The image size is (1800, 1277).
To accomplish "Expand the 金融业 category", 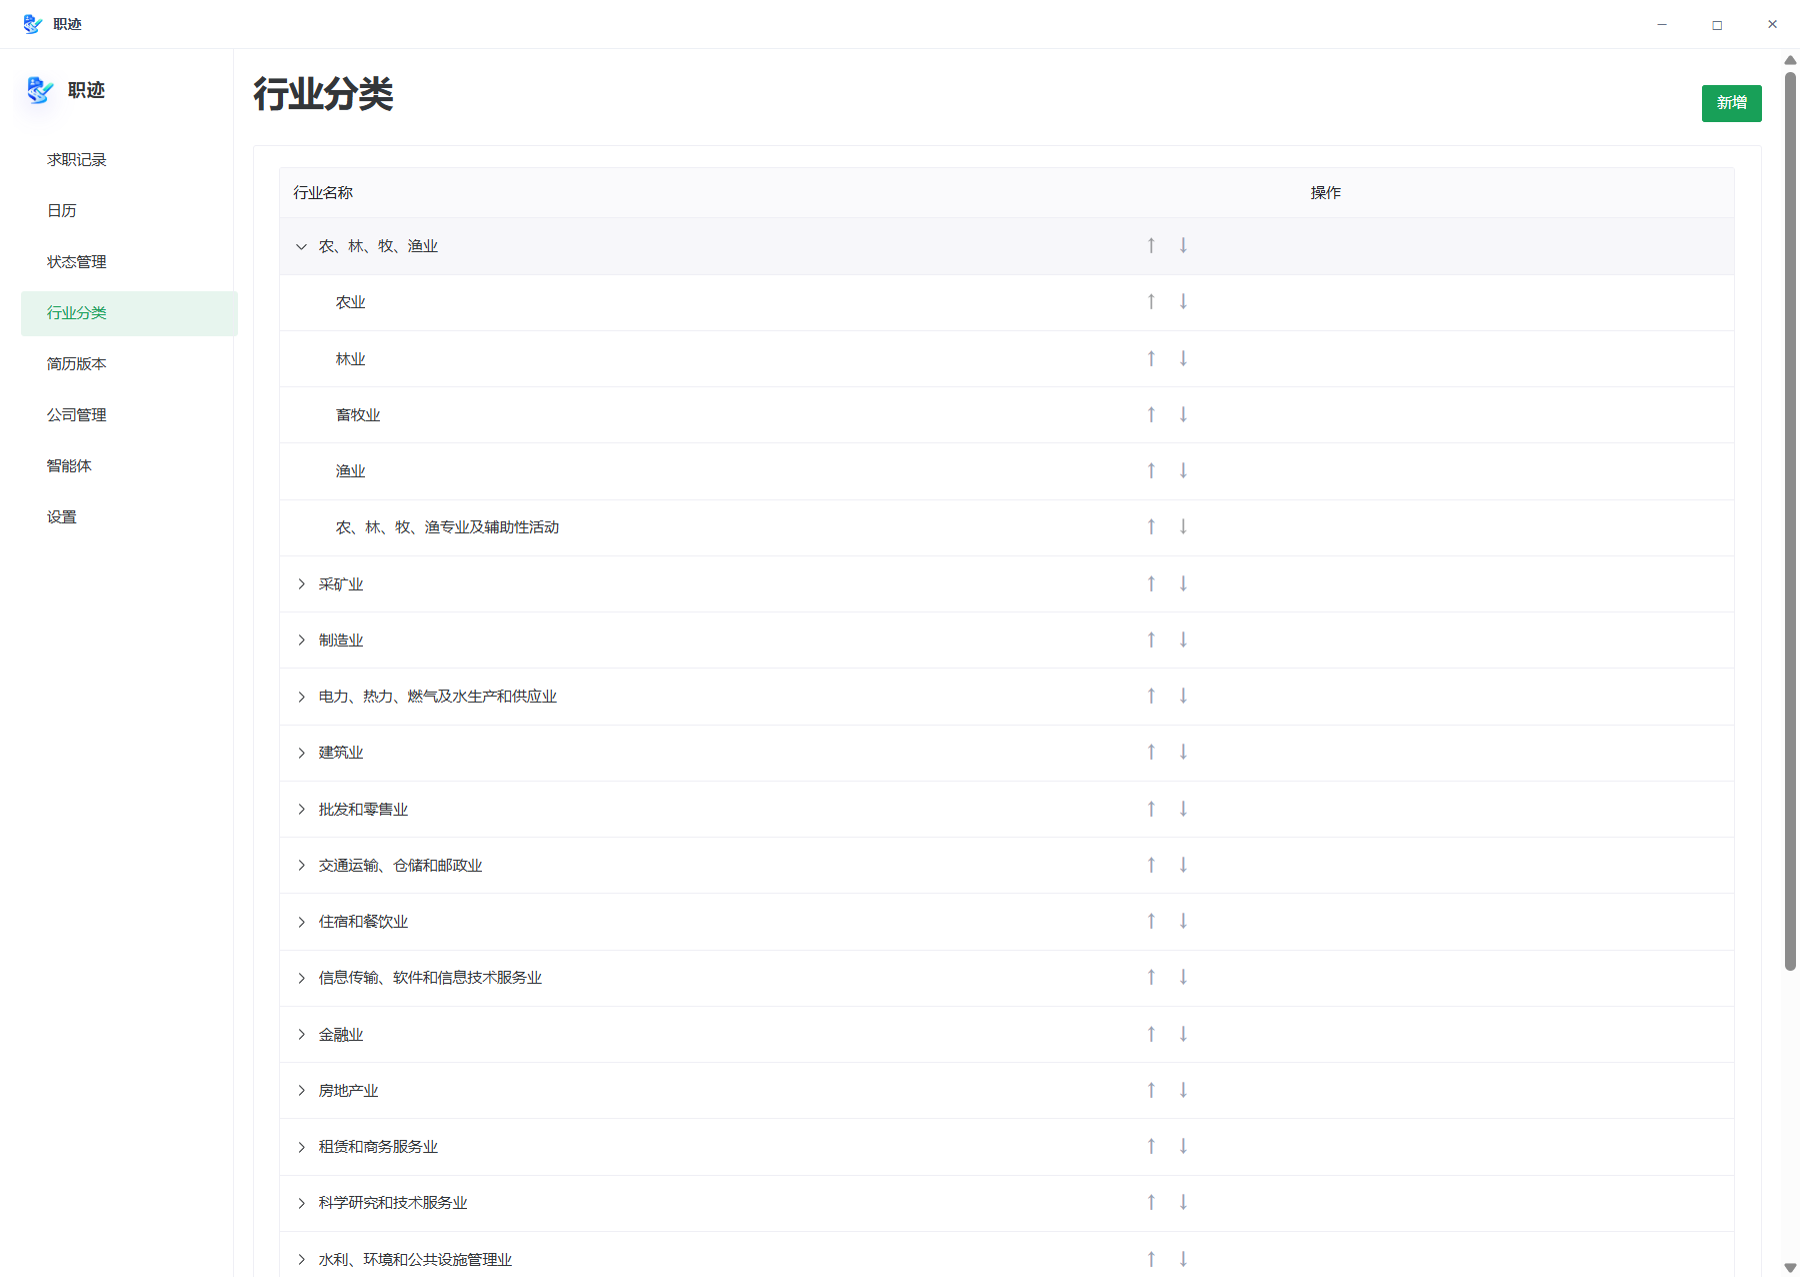I will (301, 1035).
